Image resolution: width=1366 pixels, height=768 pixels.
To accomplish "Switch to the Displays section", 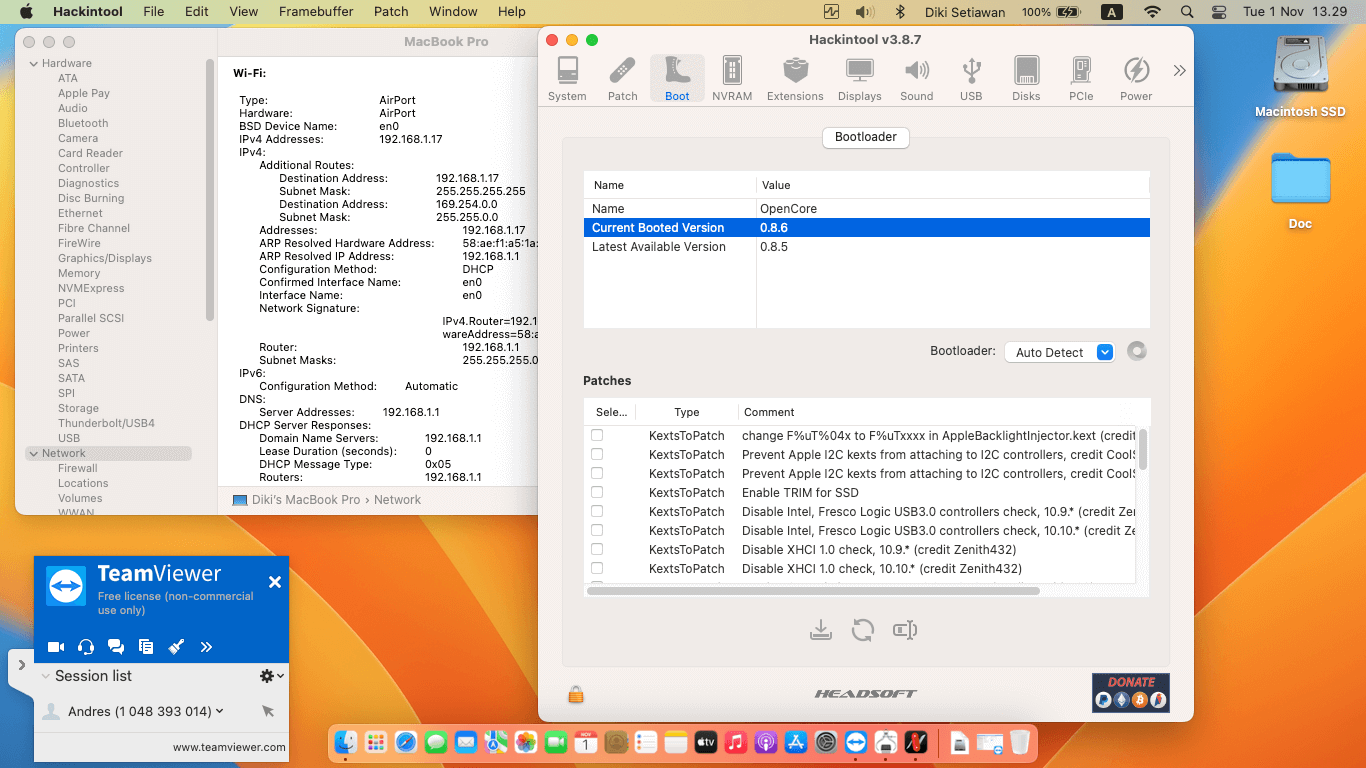I will [859, 75].
